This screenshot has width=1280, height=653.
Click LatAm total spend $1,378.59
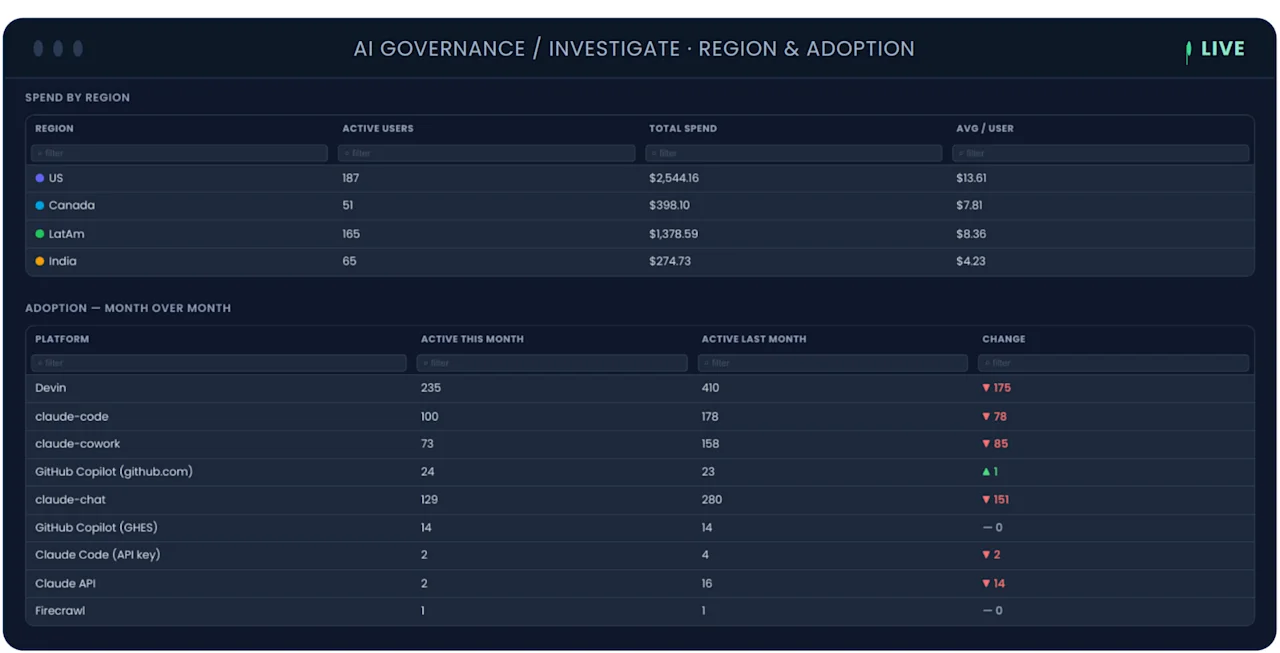pyautogui.click(x=673, y=234)
